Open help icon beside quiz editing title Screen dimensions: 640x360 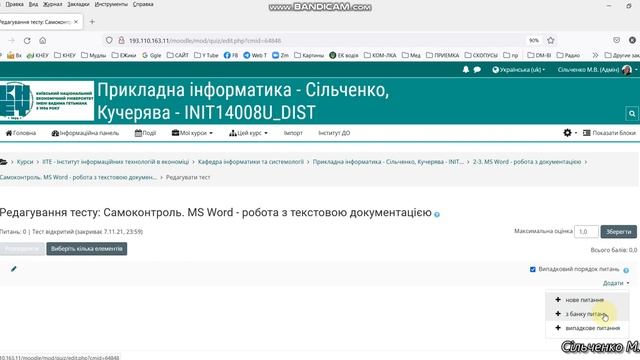coord(437,215)
